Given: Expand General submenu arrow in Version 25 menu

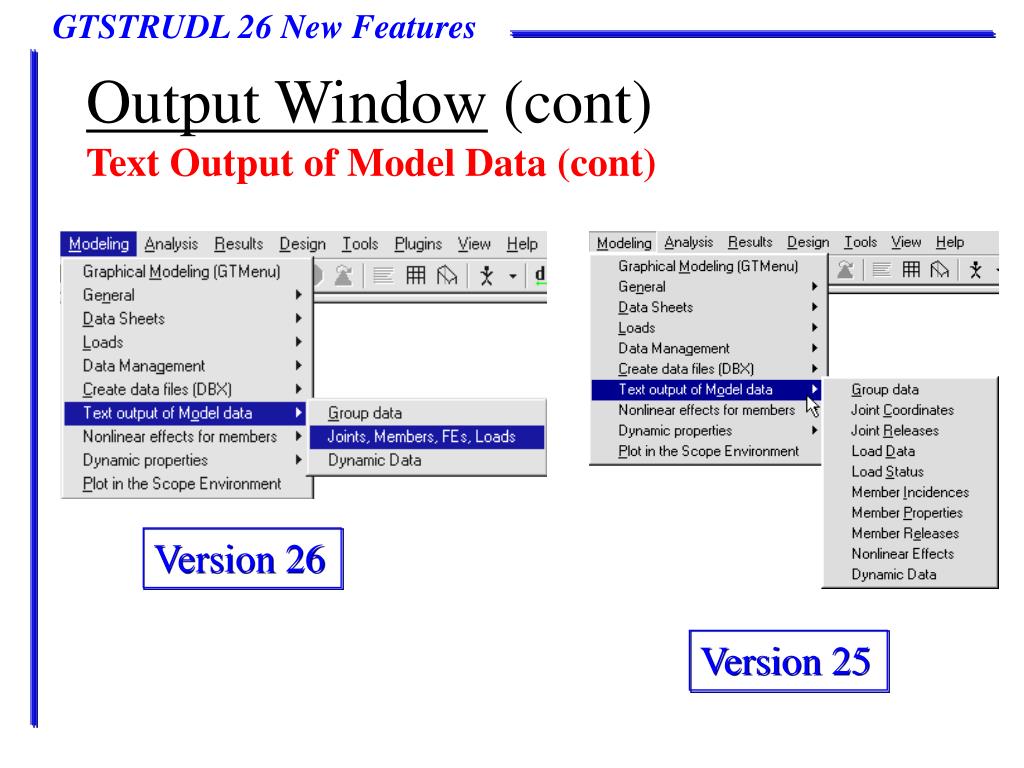Looking at the screenshot, I should [x=814, y=286].
